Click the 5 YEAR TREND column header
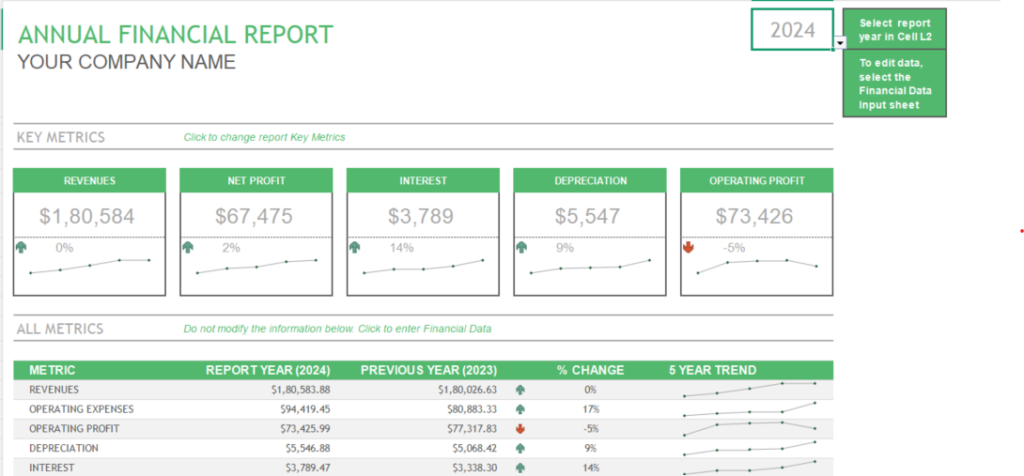 pyautogui.click(x=712, y=370)
